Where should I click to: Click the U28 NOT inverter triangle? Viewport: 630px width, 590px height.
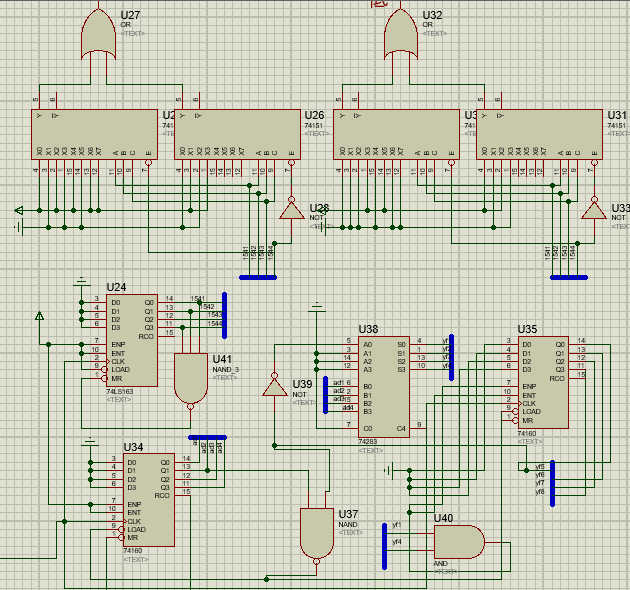click(292, 209)
